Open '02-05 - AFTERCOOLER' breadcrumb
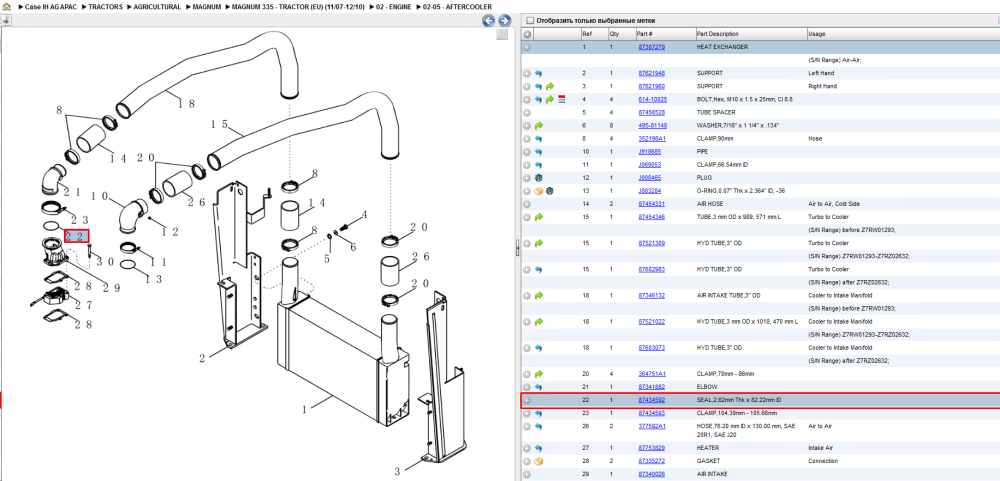The height and width of the screenshot is (481, 1000). point(457,6)
